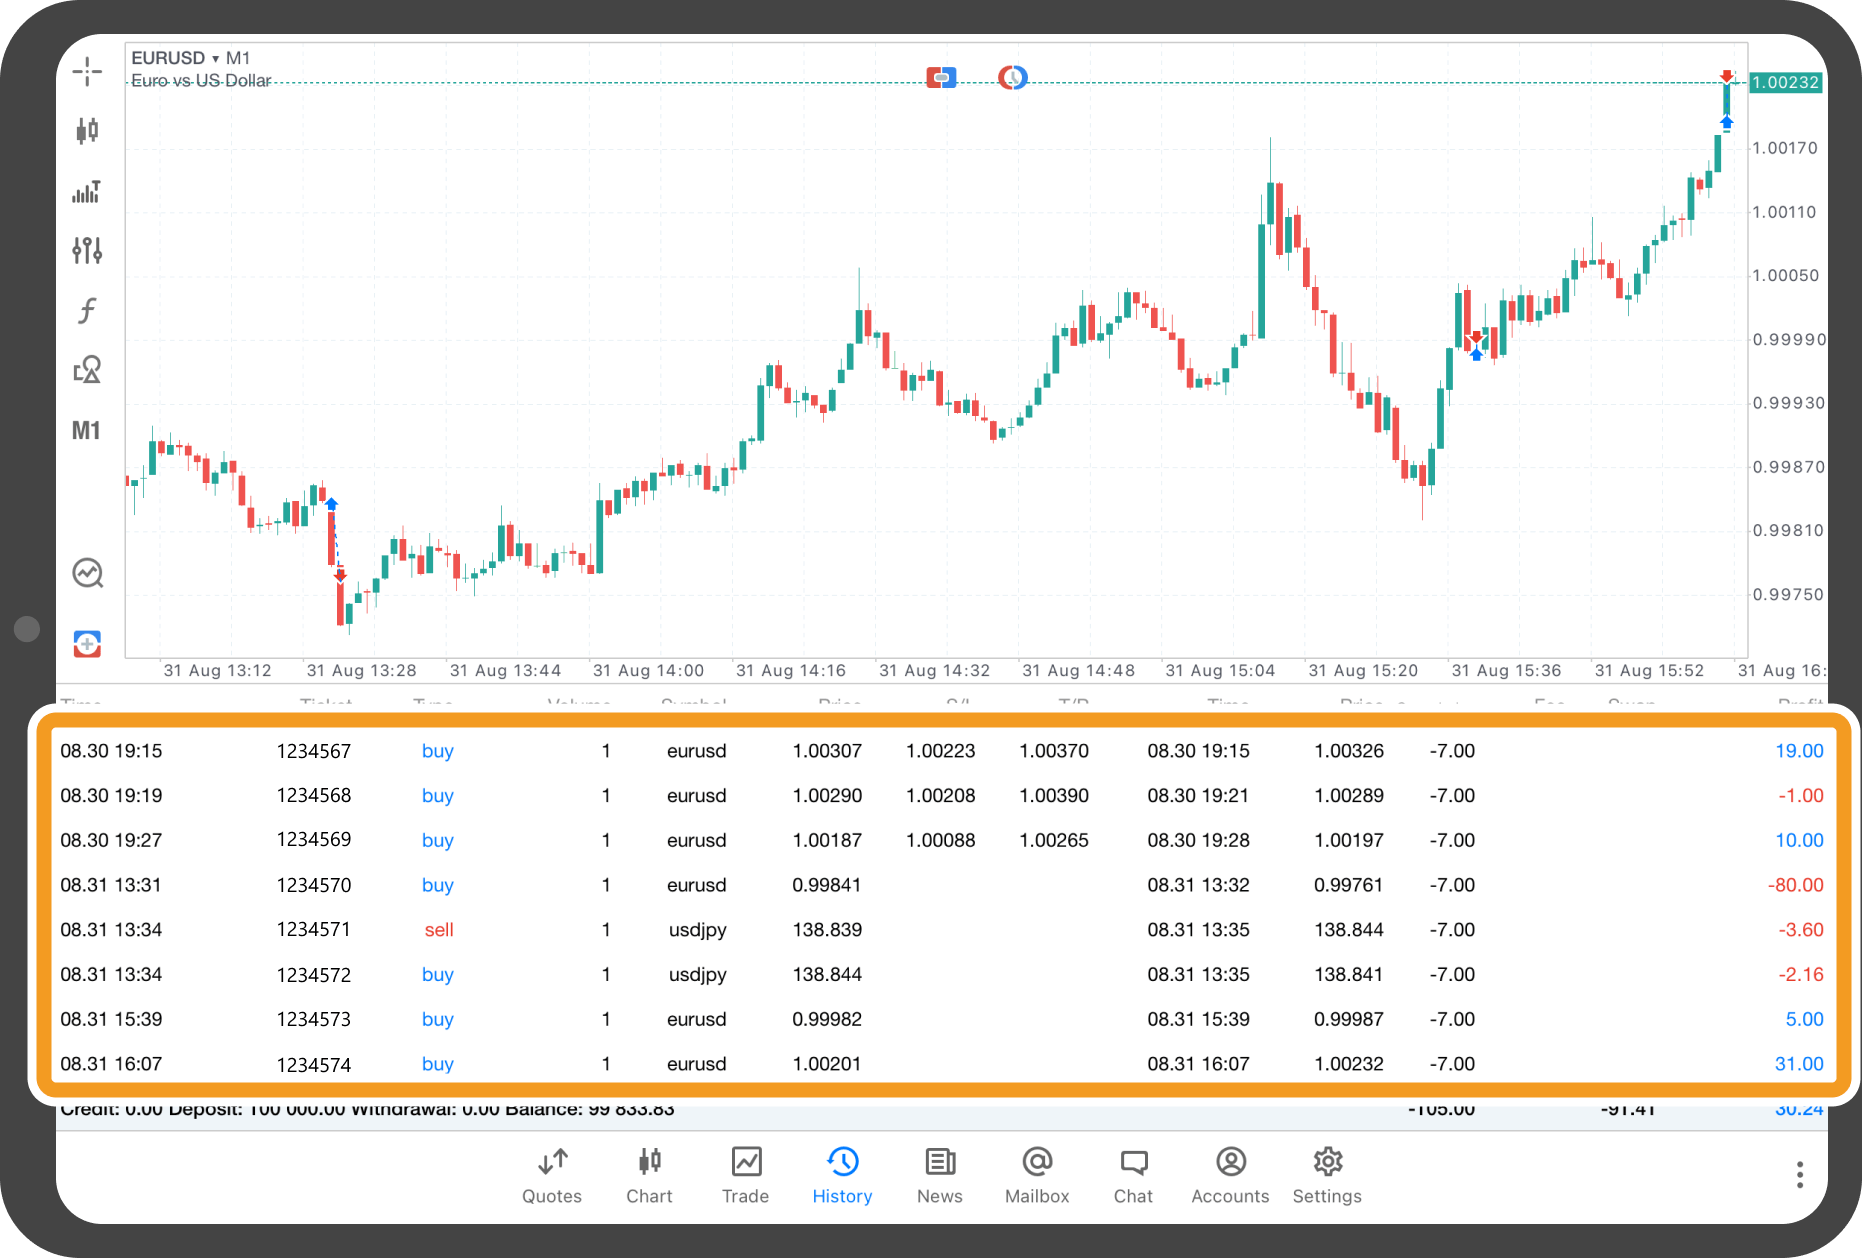
Task: Open the tick volumes indicator icon
Action: [87, 192]
